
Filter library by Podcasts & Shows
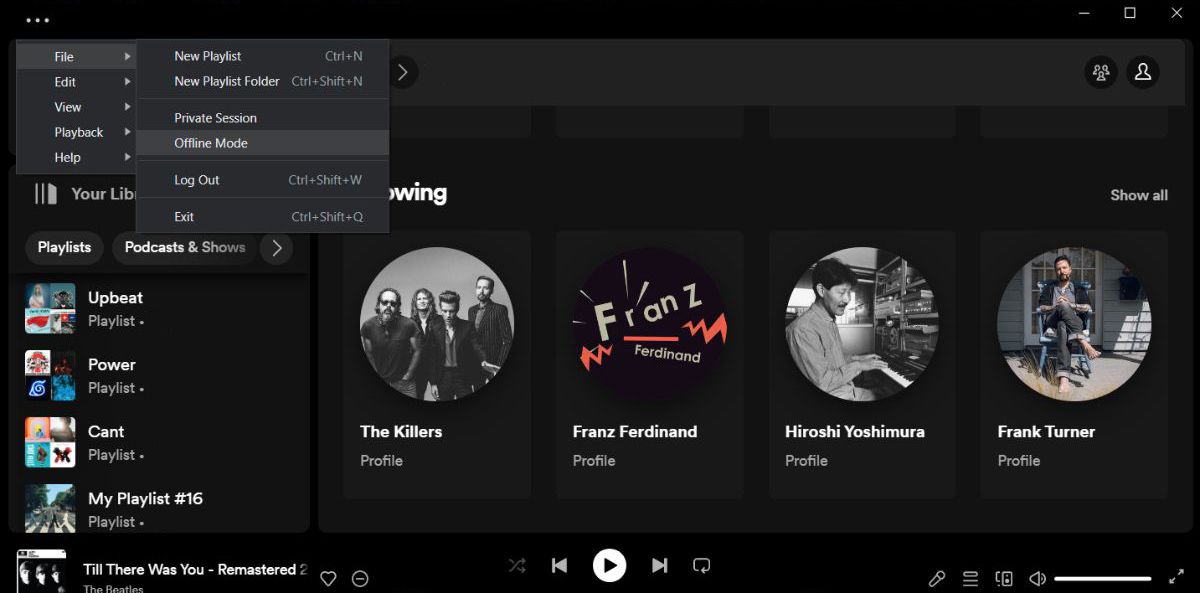(185, 248)
